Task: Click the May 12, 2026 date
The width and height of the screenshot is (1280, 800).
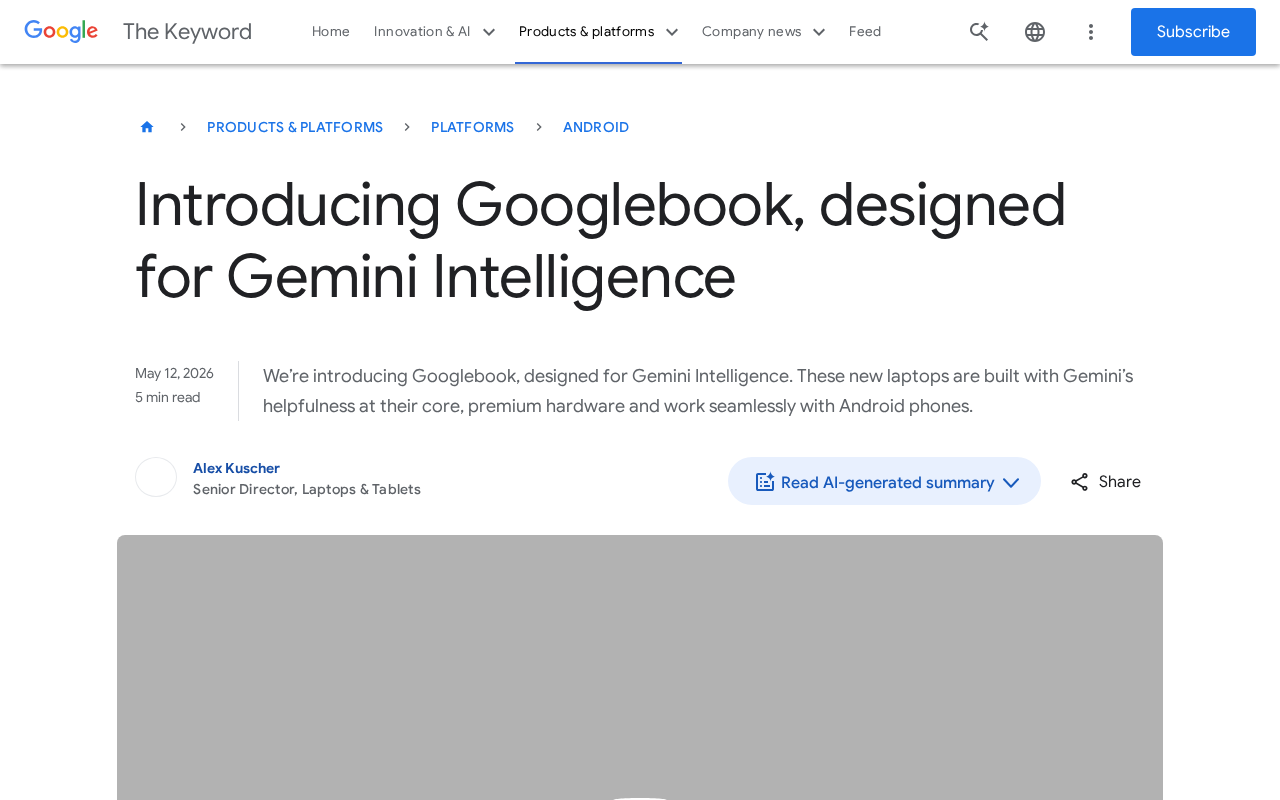Action: coord(174,373)
